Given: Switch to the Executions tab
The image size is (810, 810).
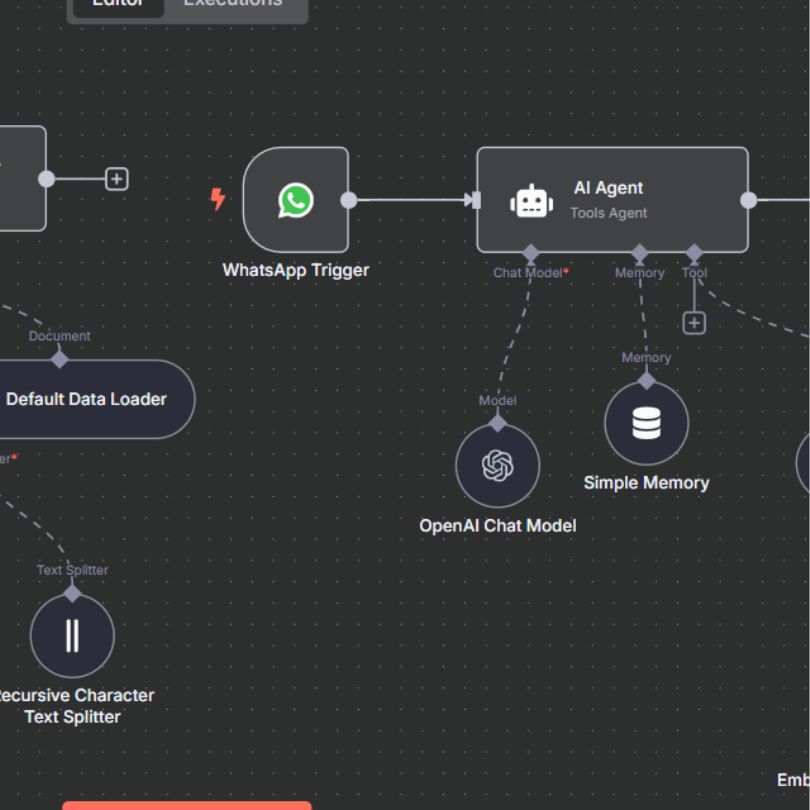Looking at the screenshot, I should (x=233, y=4).
